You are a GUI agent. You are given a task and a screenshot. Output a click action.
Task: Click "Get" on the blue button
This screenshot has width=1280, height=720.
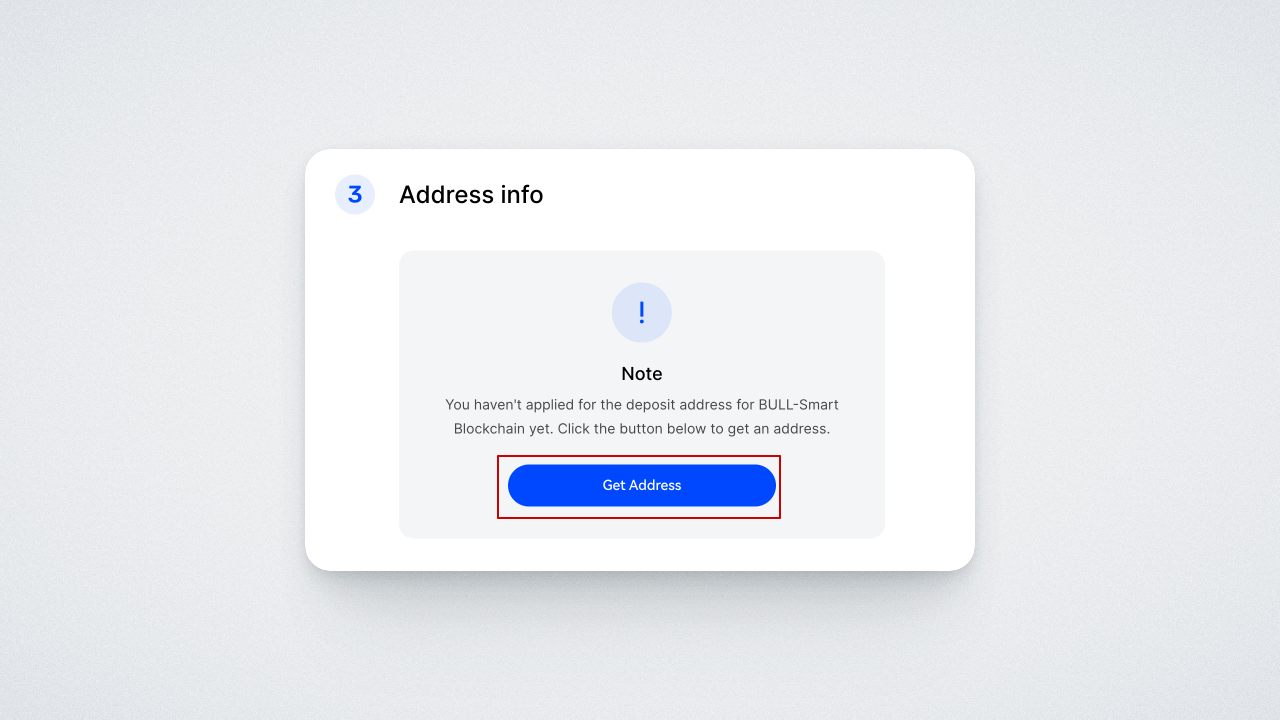point(613,485)
